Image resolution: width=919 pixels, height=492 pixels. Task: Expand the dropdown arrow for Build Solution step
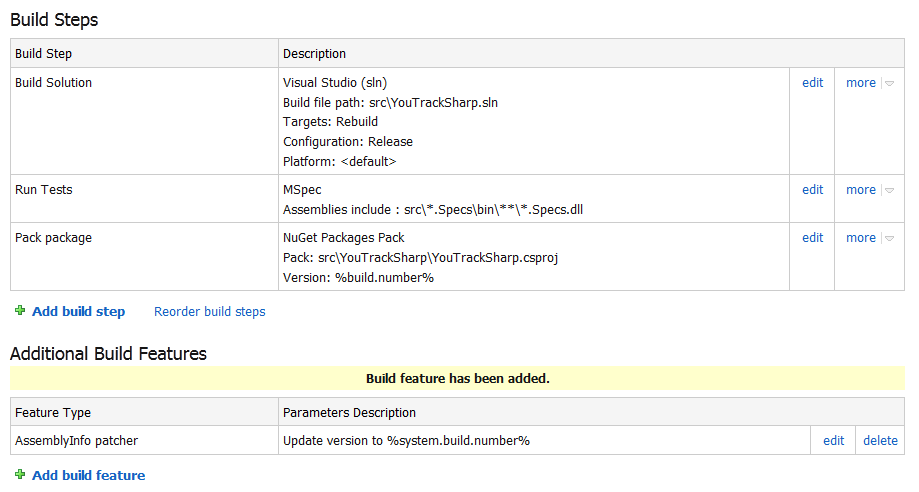coord(889,84)
